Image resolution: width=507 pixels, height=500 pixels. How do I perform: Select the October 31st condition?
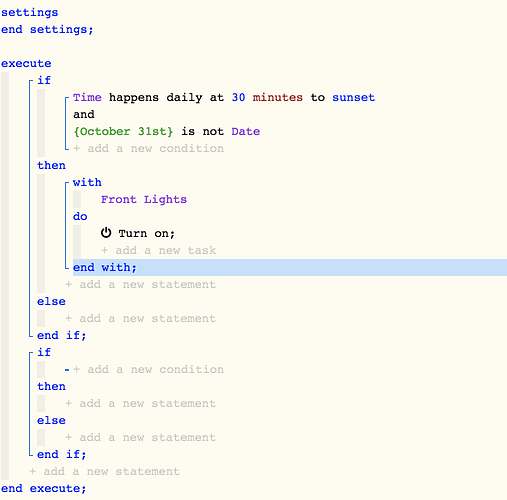coord(166,131)
